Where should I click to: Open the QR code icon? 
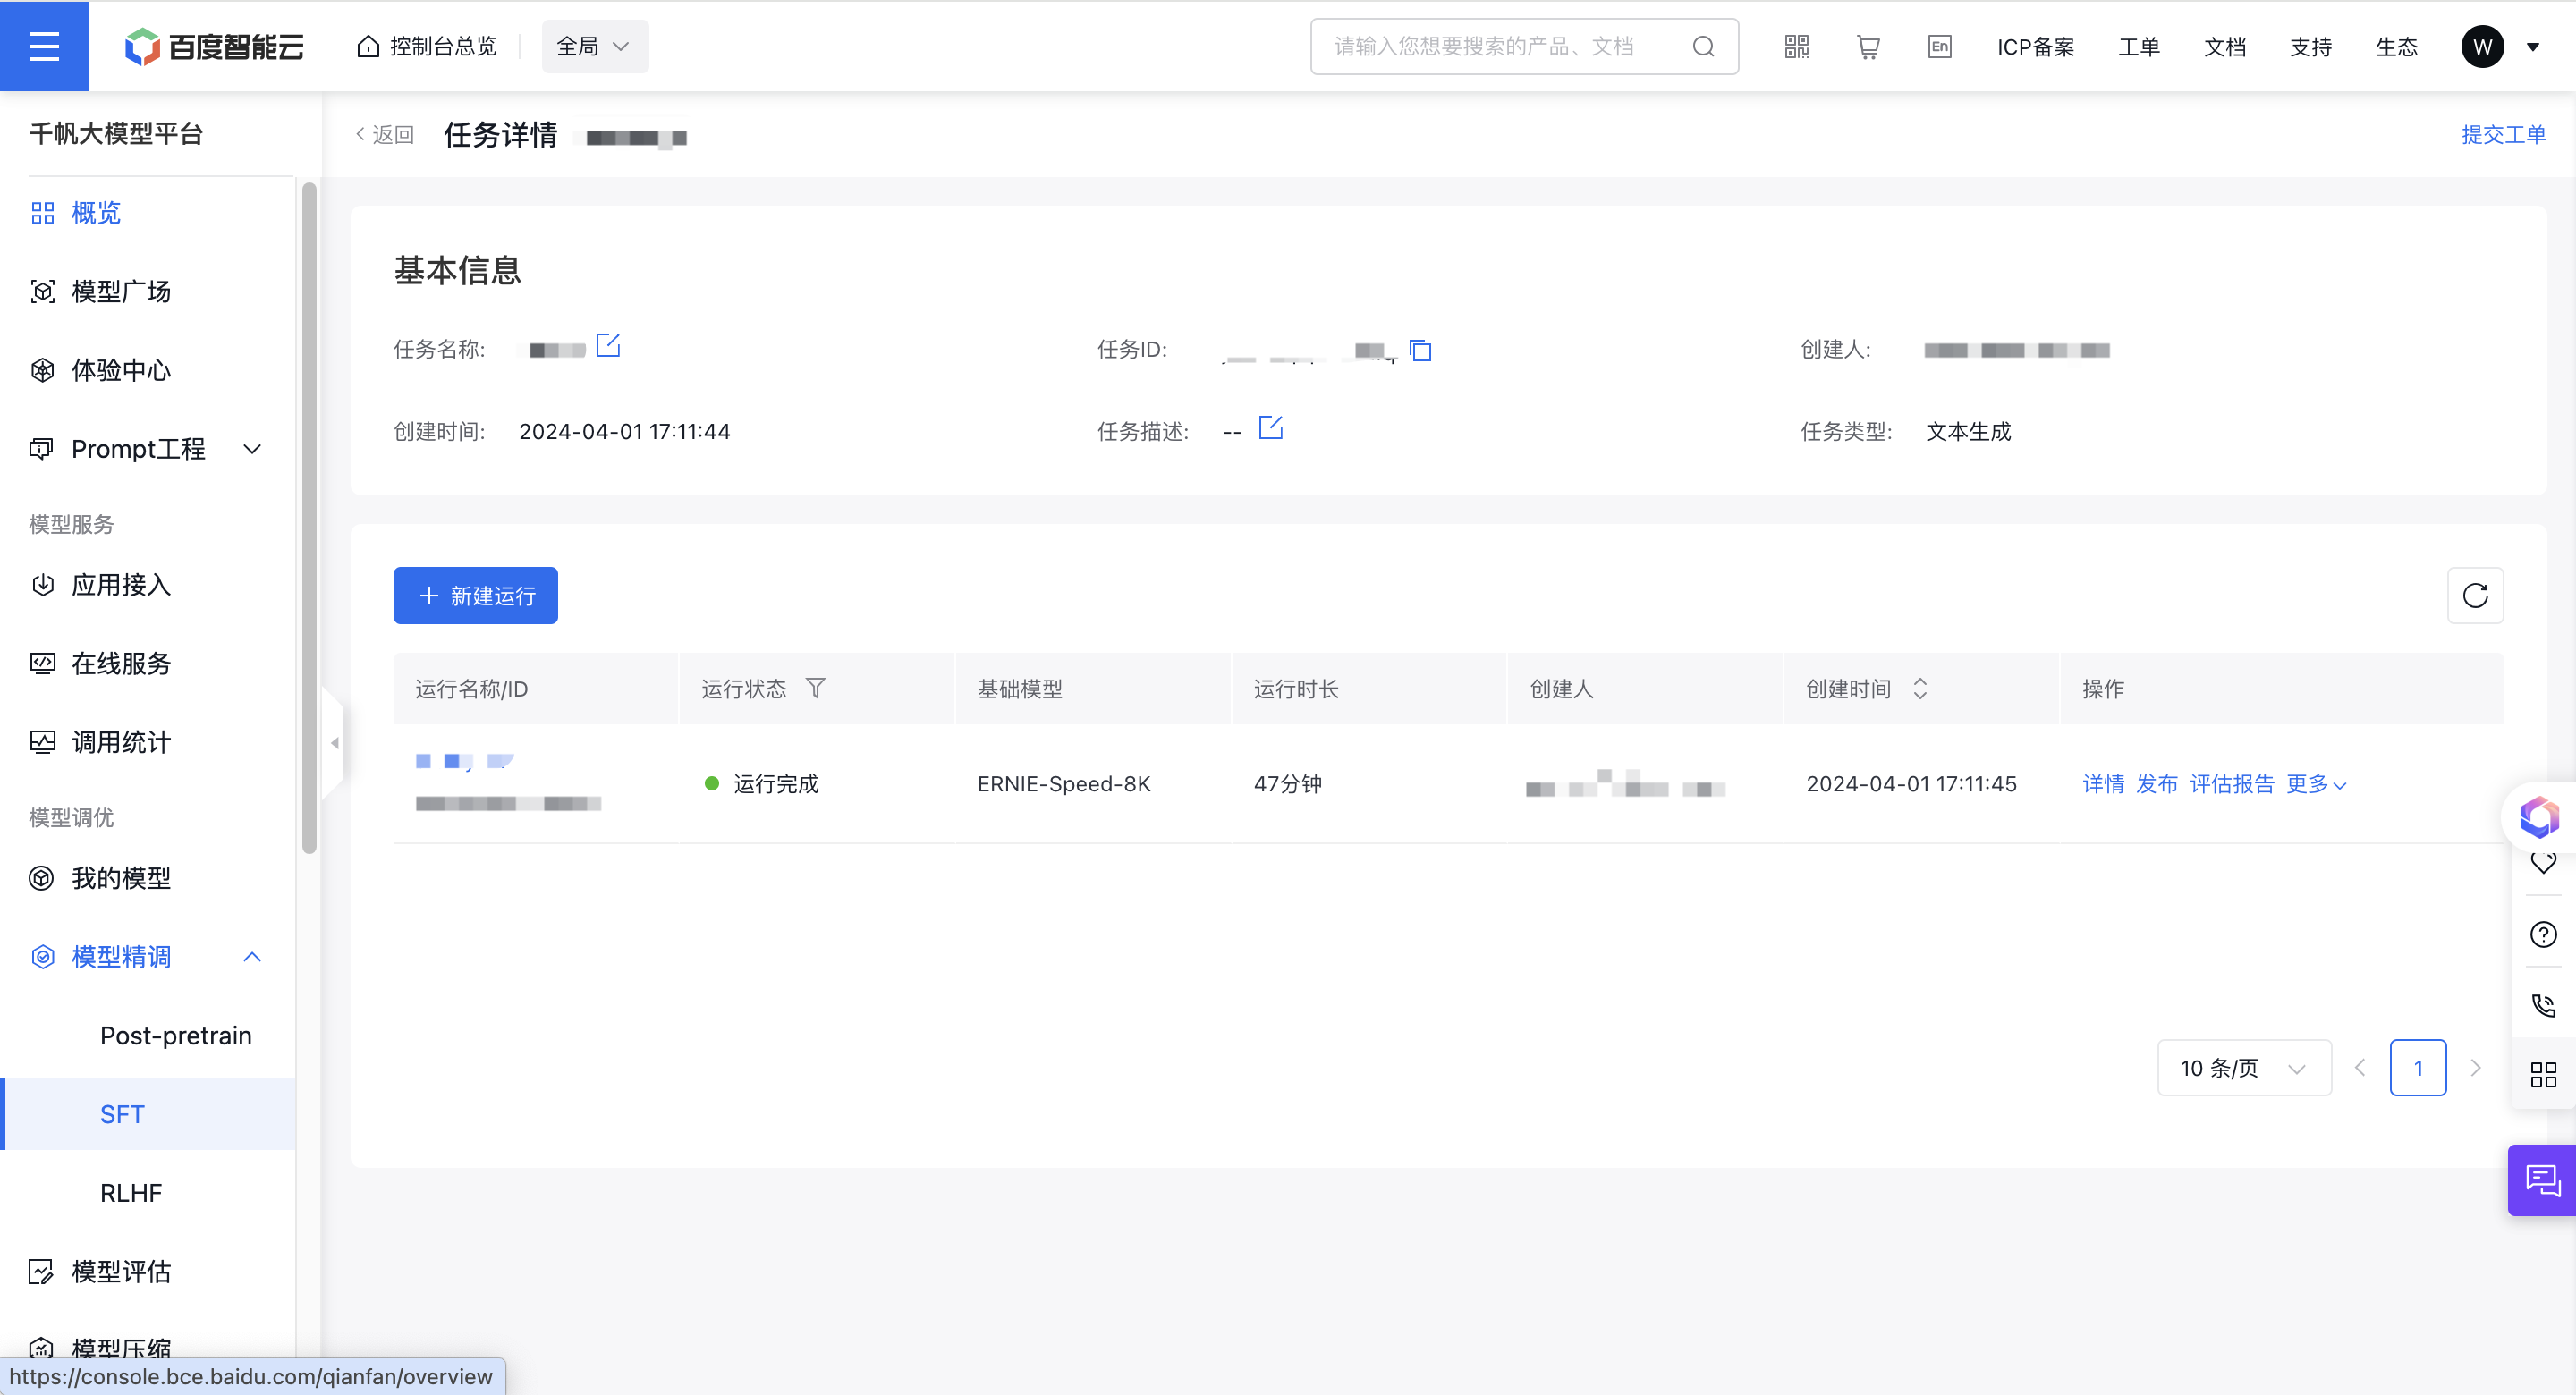pos(1796,46)
